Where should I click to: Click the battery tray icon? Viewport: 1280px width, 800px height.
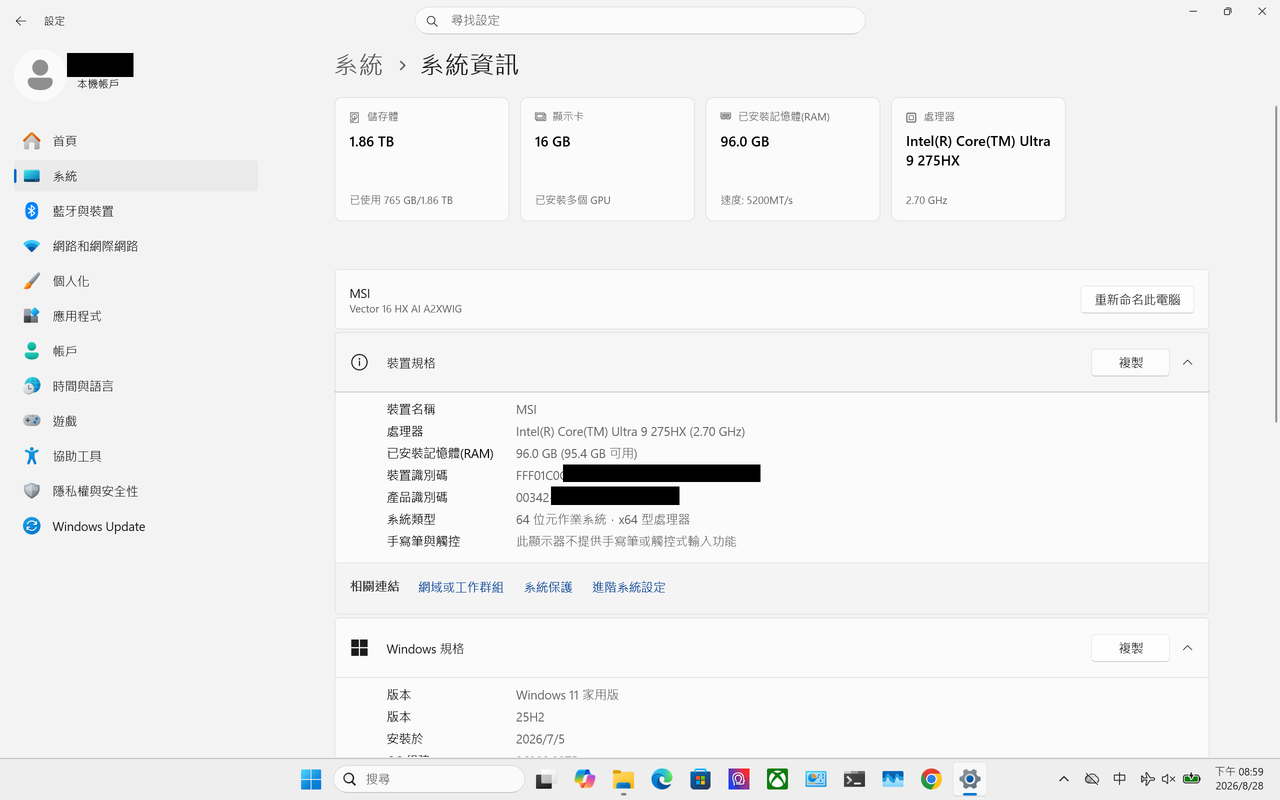1192,779
